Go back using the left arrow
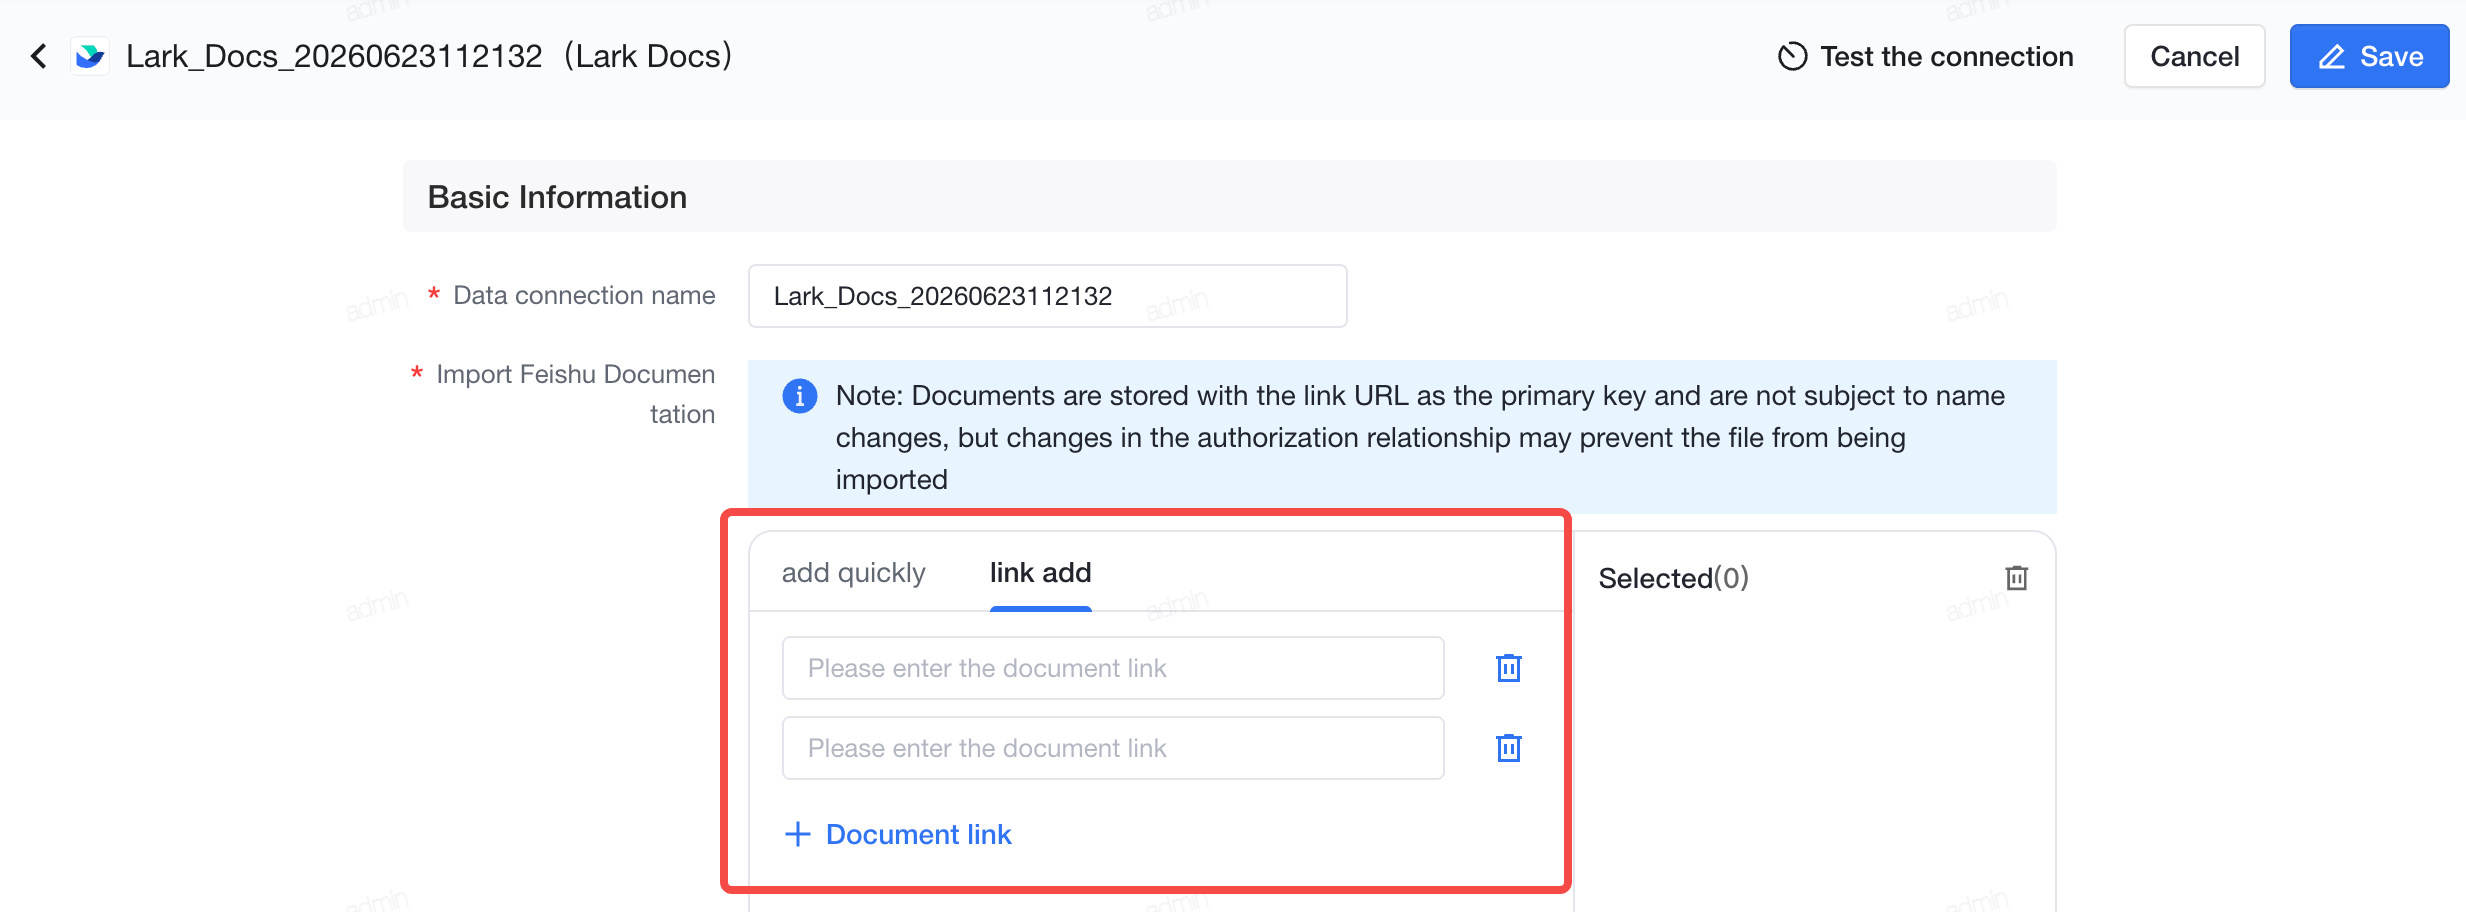Viewport: 2466px width, 912px height. [39, 56]
